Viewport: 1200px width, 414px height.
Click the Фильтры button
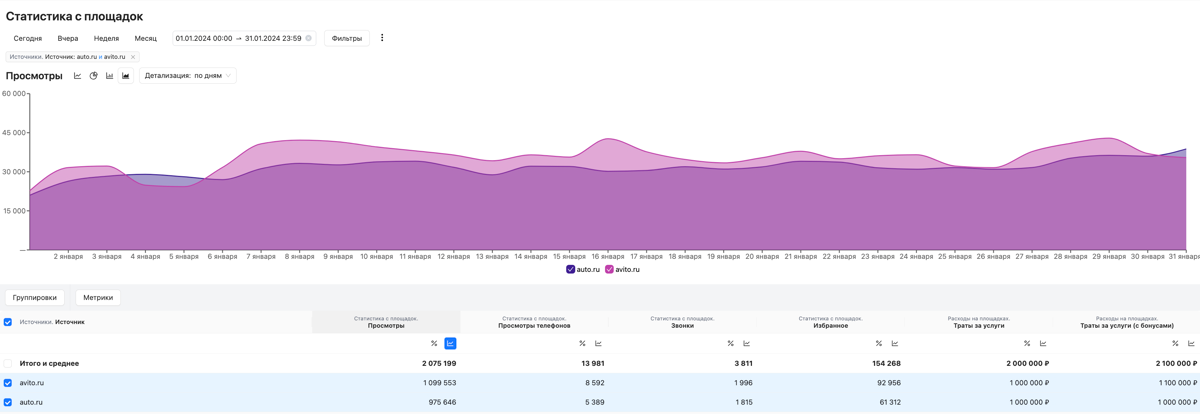coord(347,38)
